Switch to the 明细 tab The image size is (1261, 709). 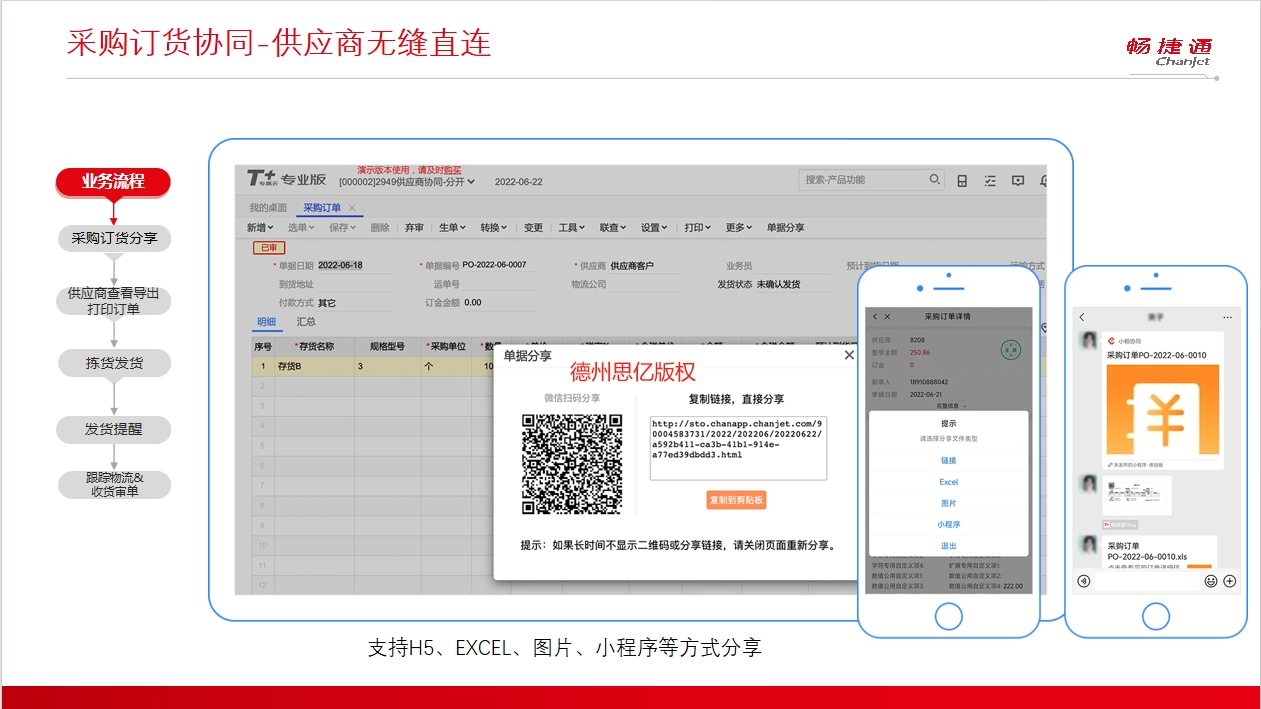tap(266, 322)
